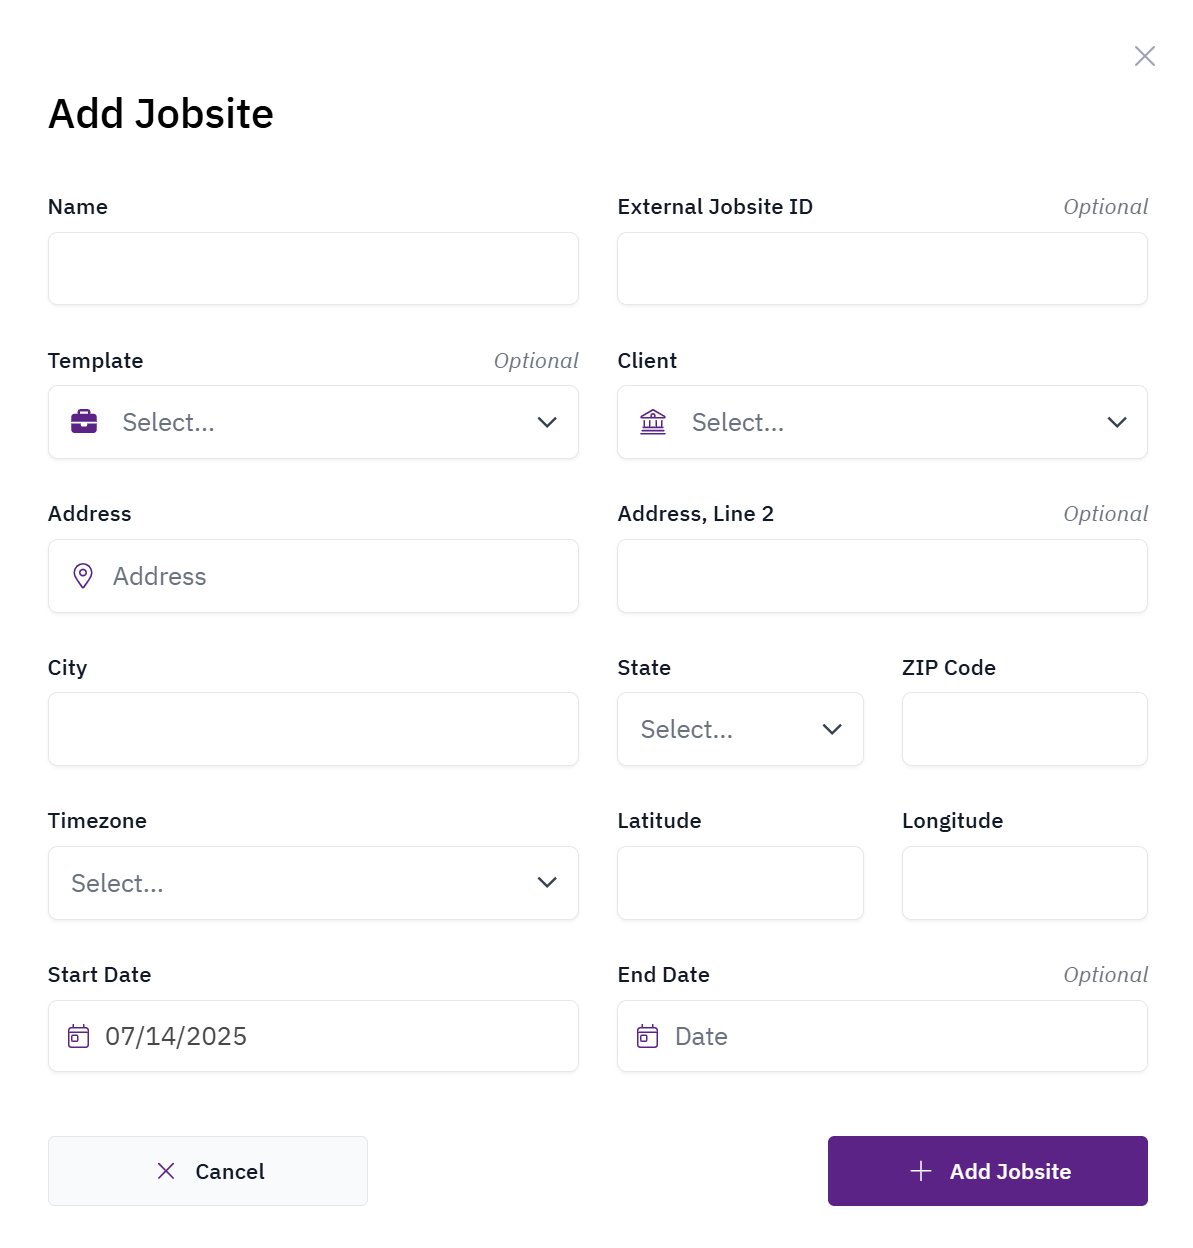Click the Add Jobsite button
Viewport: 1193px width, 1248px height.
click(987, 1171)
